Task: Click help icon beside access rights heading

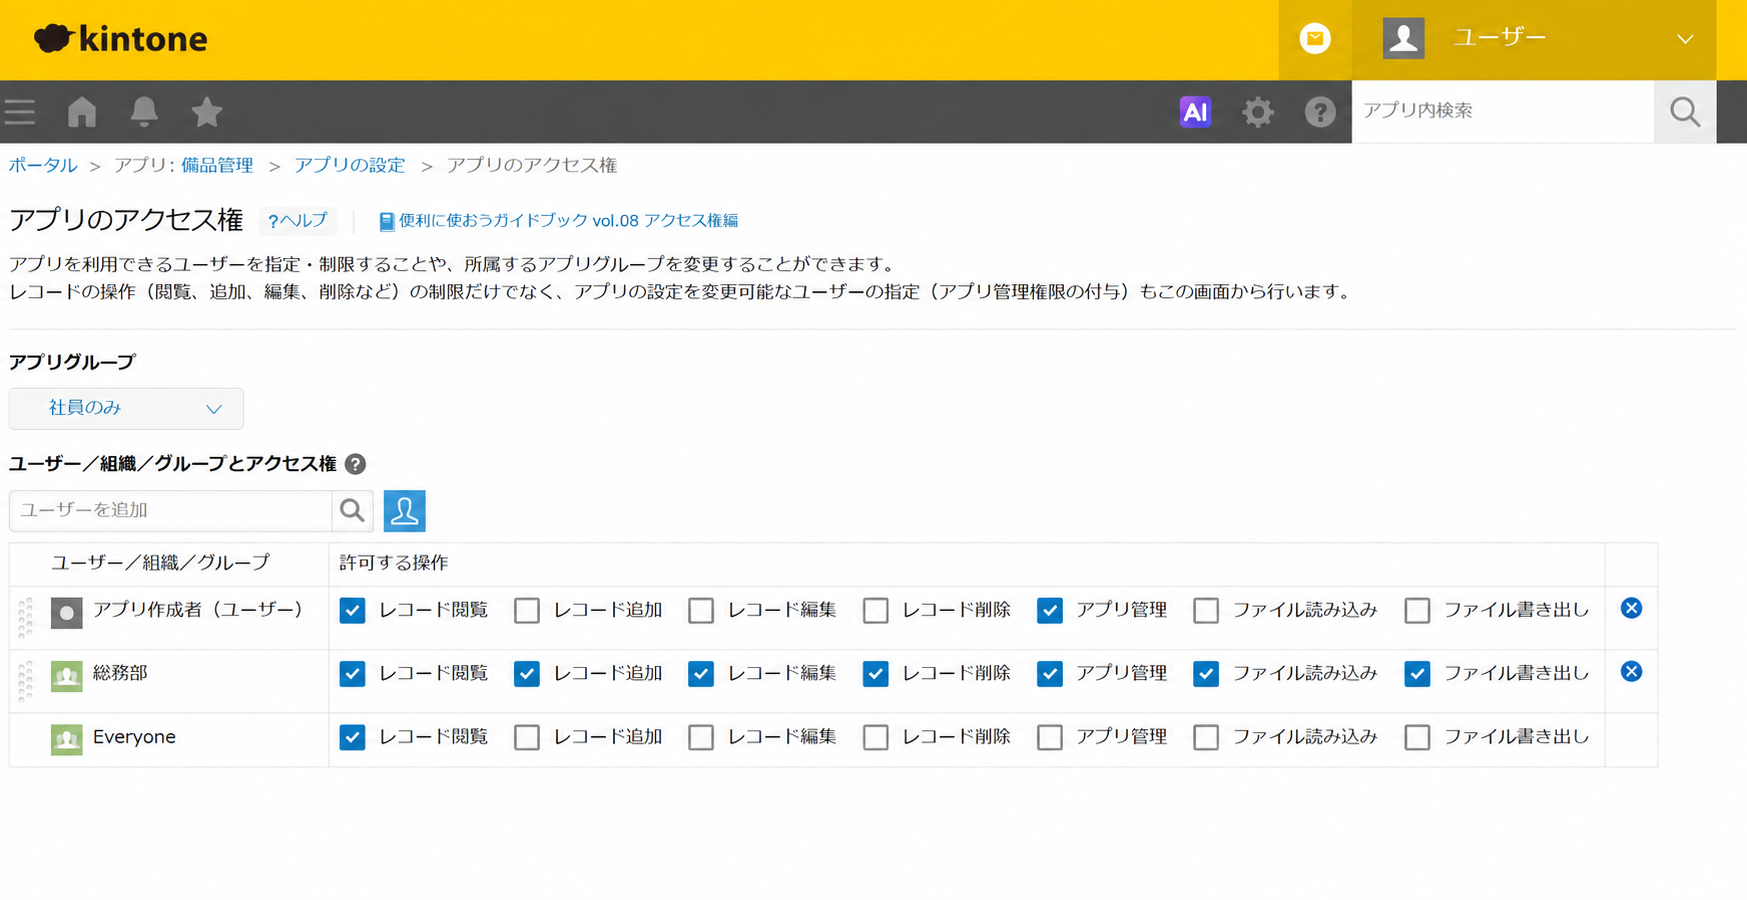Action: 355,464
